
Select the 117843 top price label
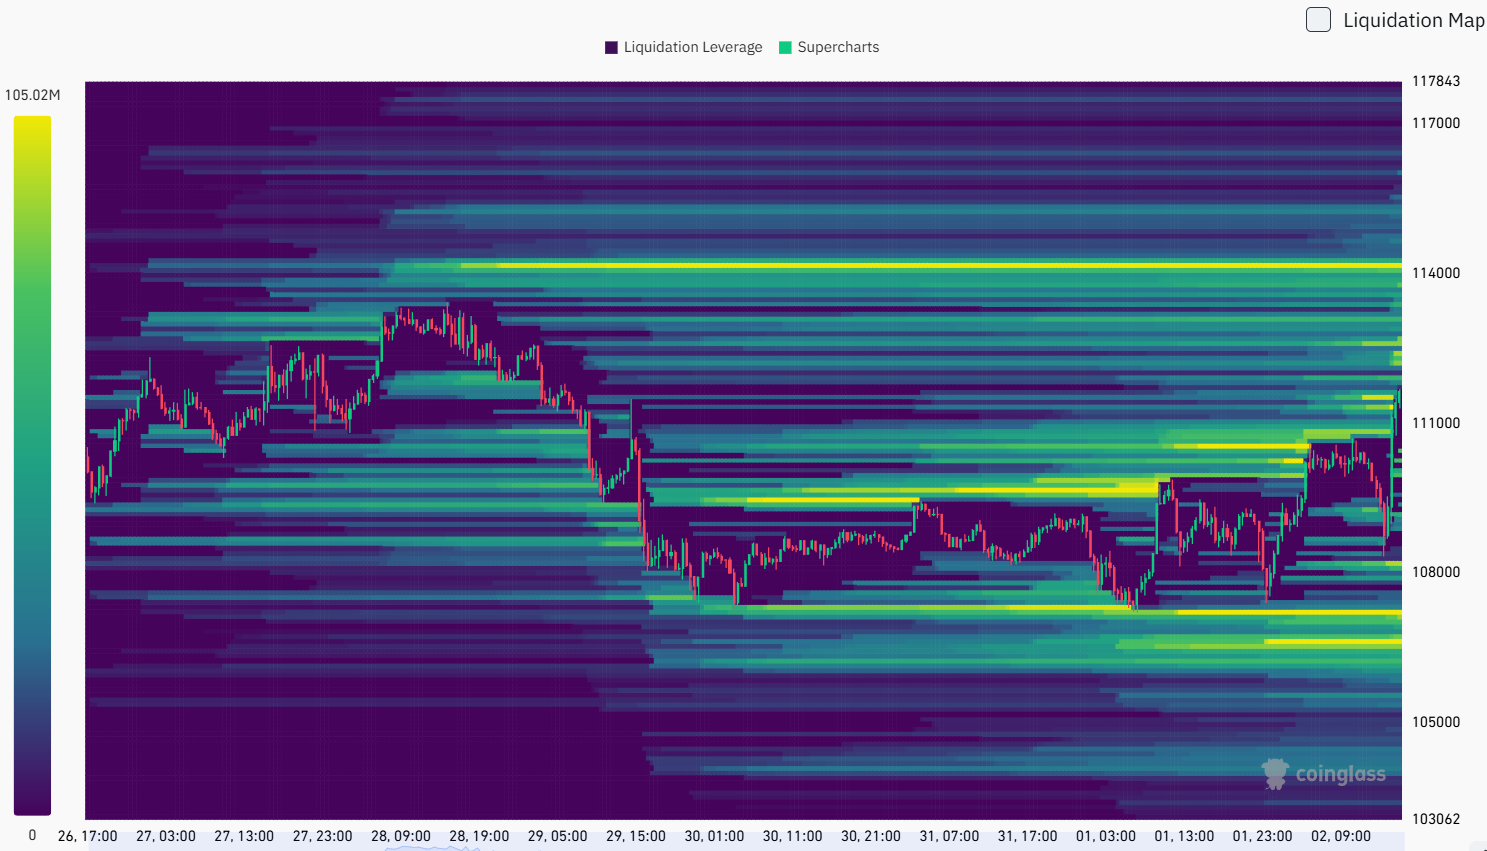1435,81
